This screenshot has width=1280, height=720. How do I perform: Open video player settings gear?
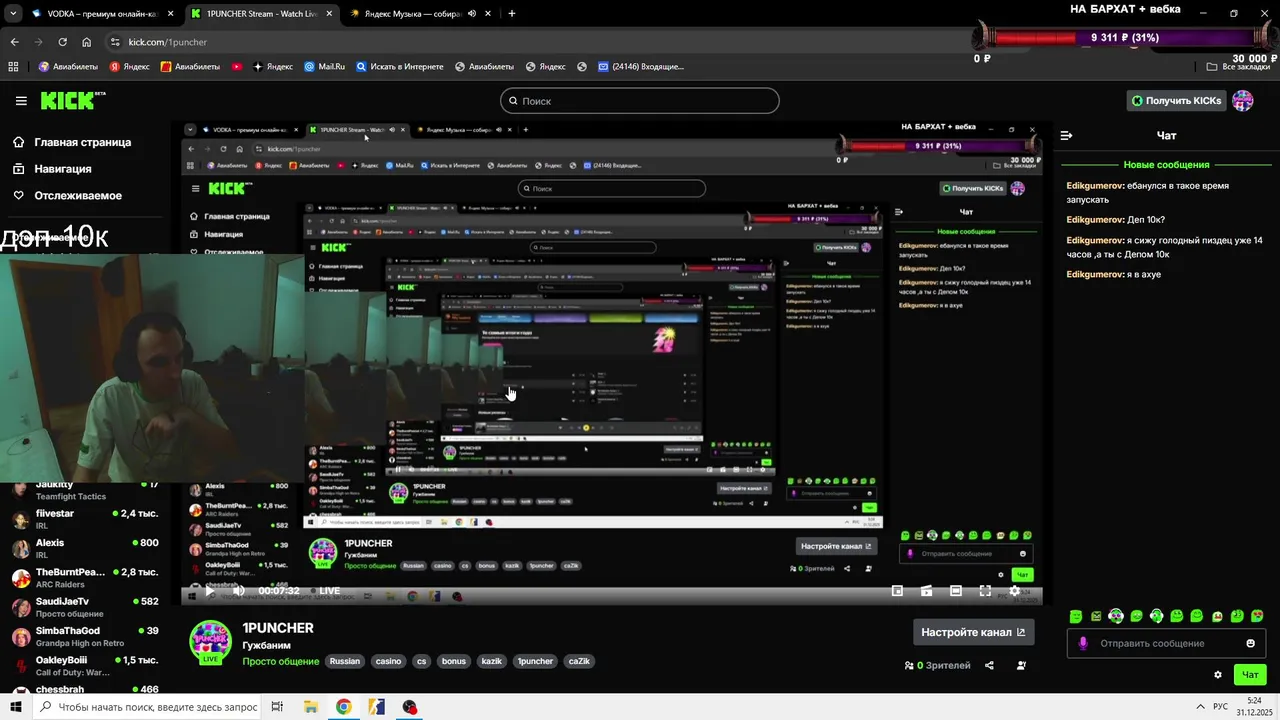pyautogui.click(x=1014, y=591)
